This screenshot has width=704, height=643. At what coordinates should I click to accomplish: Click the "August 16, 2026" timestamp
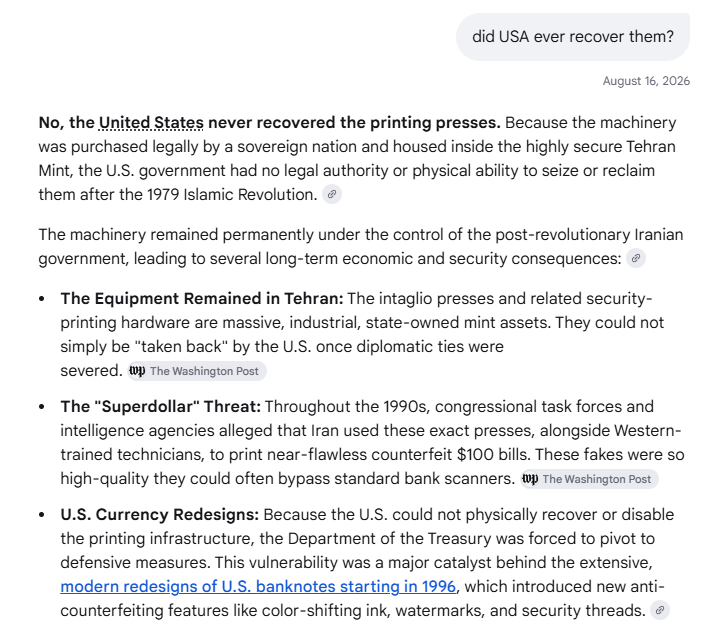click(646, 81)
